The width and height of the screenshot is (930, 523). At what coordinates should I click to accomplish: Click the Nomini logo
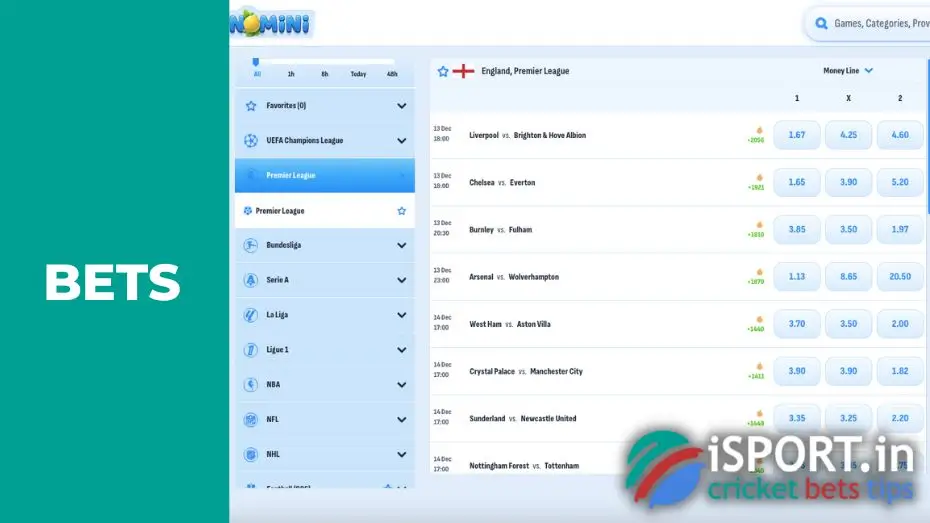[271, 22]
